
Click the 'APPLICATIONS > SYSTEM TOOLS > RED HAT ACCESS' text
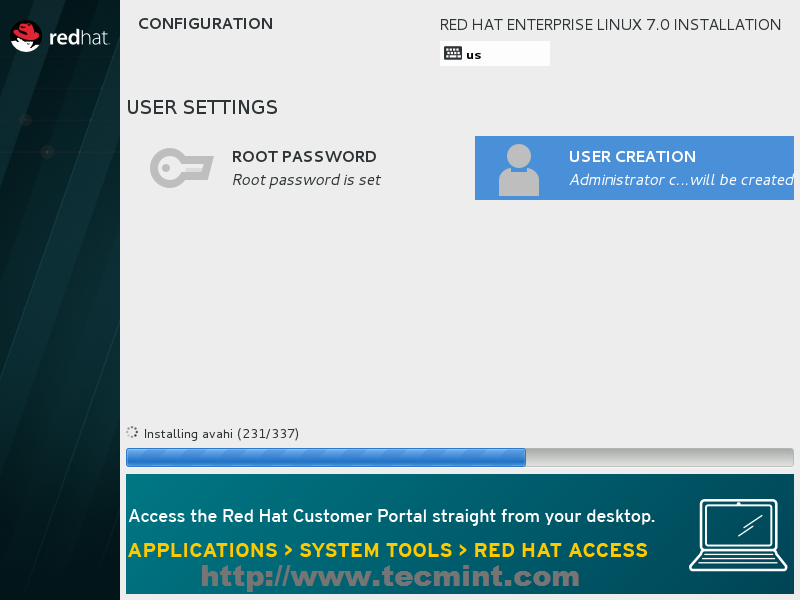tap(388, 550)
